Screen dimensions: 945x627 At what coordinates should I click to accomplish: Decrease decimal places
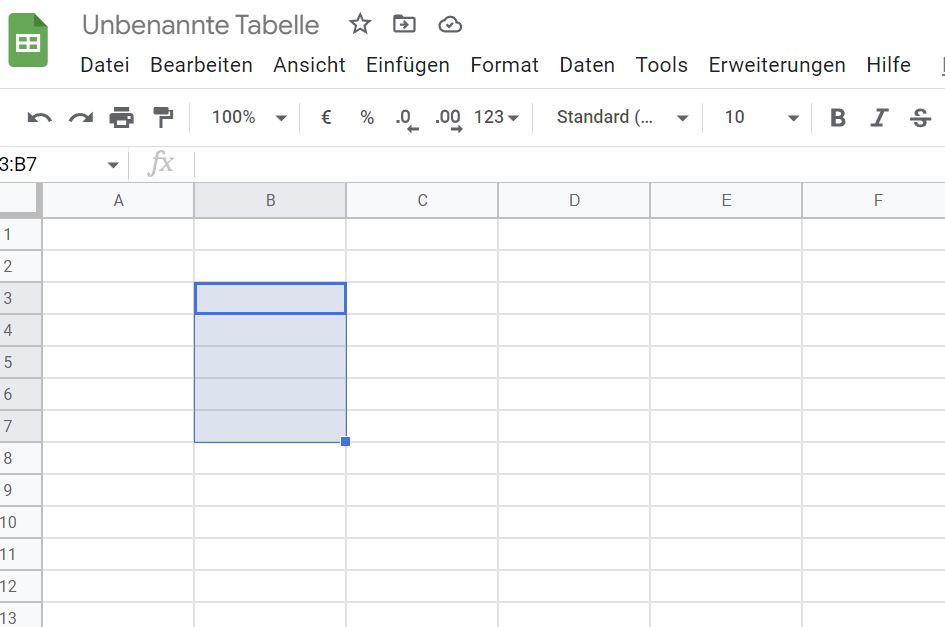tap(406, 119)
